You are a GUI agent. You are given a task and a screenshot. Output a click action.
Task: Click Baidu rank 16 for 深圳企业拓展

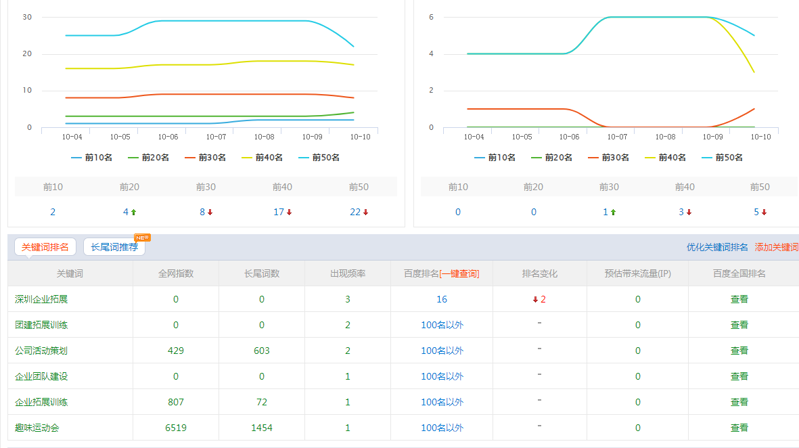(442, 299)
